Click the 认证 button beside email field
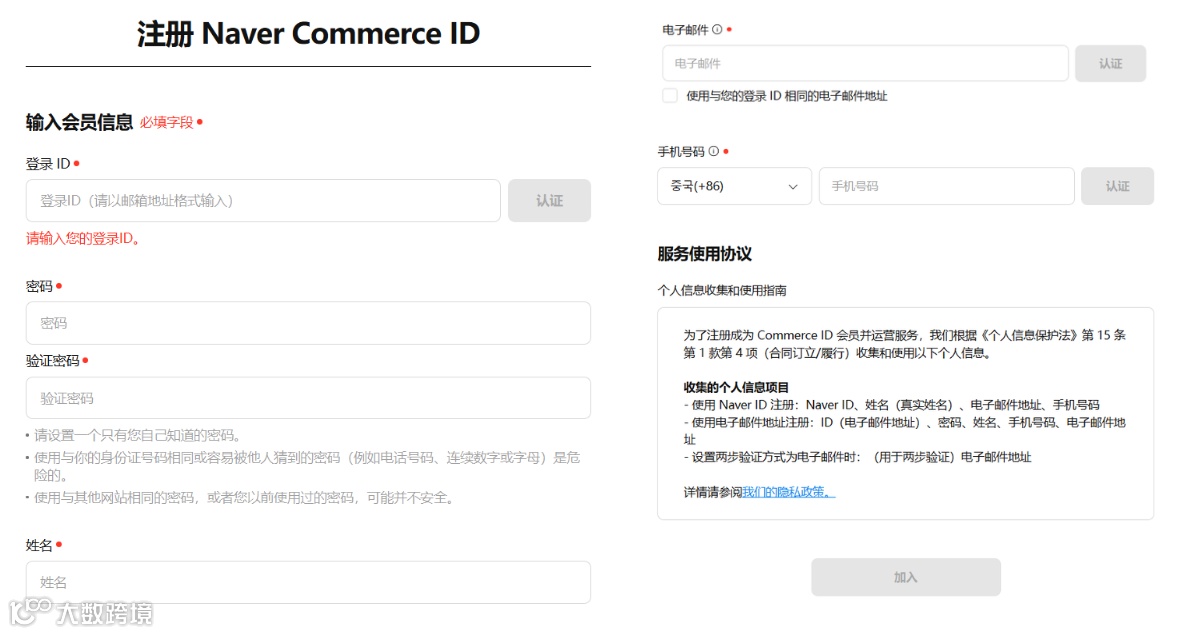Viewport: 1179px width, 634px height. [1110, 63]
